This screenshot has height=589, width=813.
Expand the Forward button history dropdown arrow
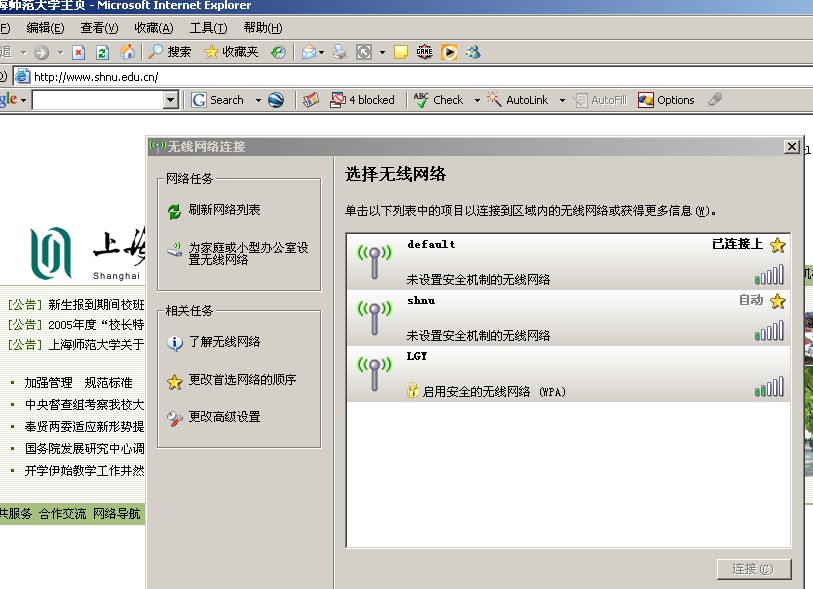pyautogui.click(x=60, y=52)
